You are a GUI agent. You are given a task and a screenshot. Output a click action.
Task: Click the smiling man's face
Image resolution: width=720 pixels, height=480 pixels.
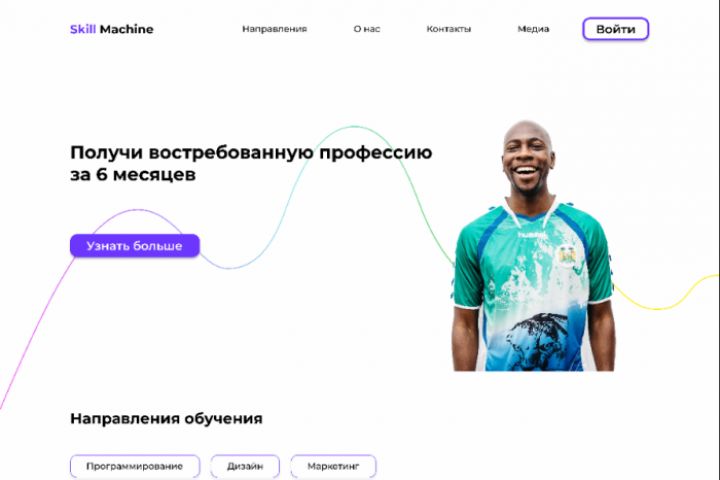tap(528, 160)
